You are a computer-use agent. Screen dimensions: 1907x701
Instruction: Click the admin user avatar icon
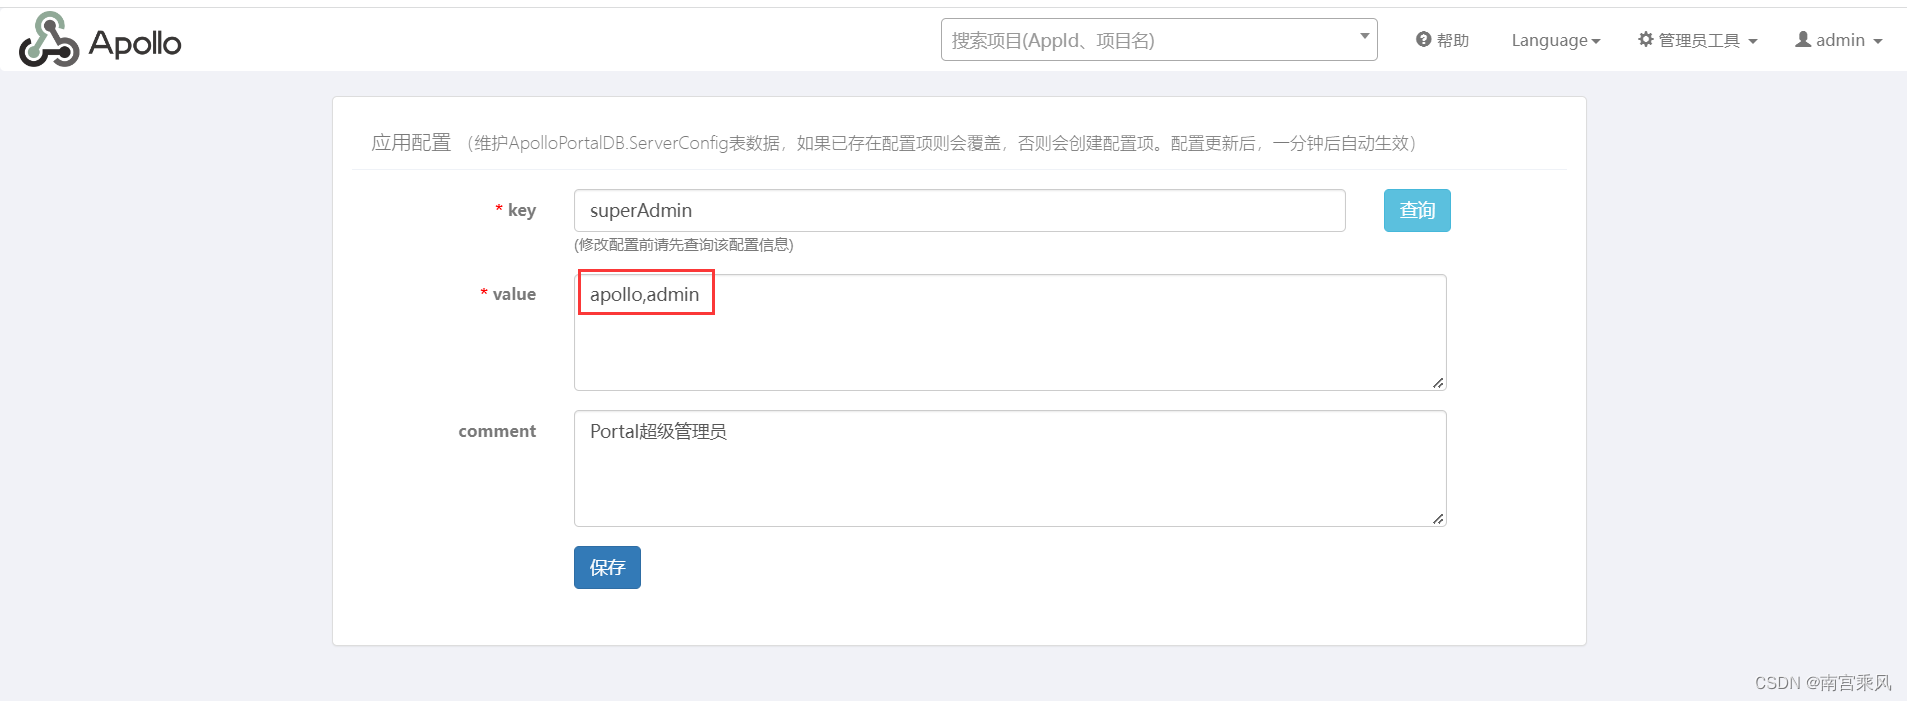[1803, 39]
